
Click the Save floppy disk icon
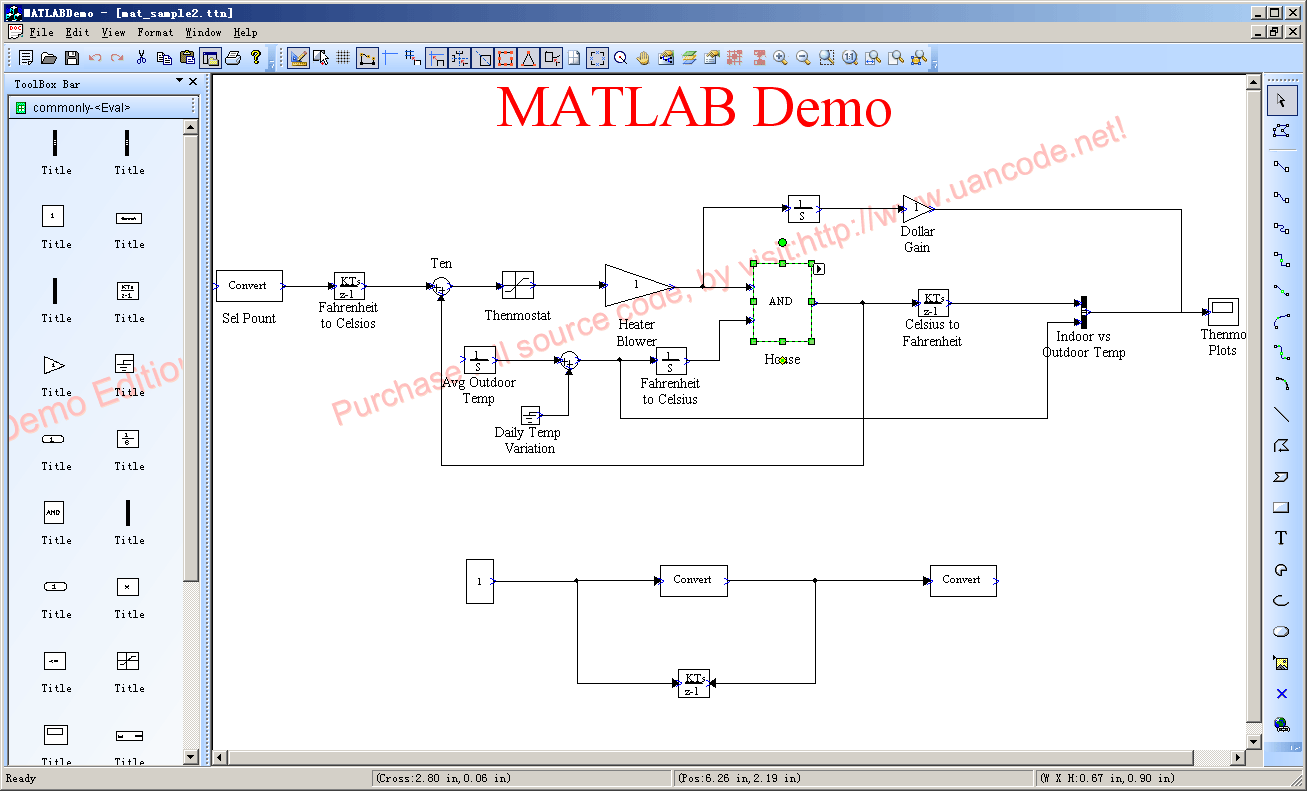point(72,58)
